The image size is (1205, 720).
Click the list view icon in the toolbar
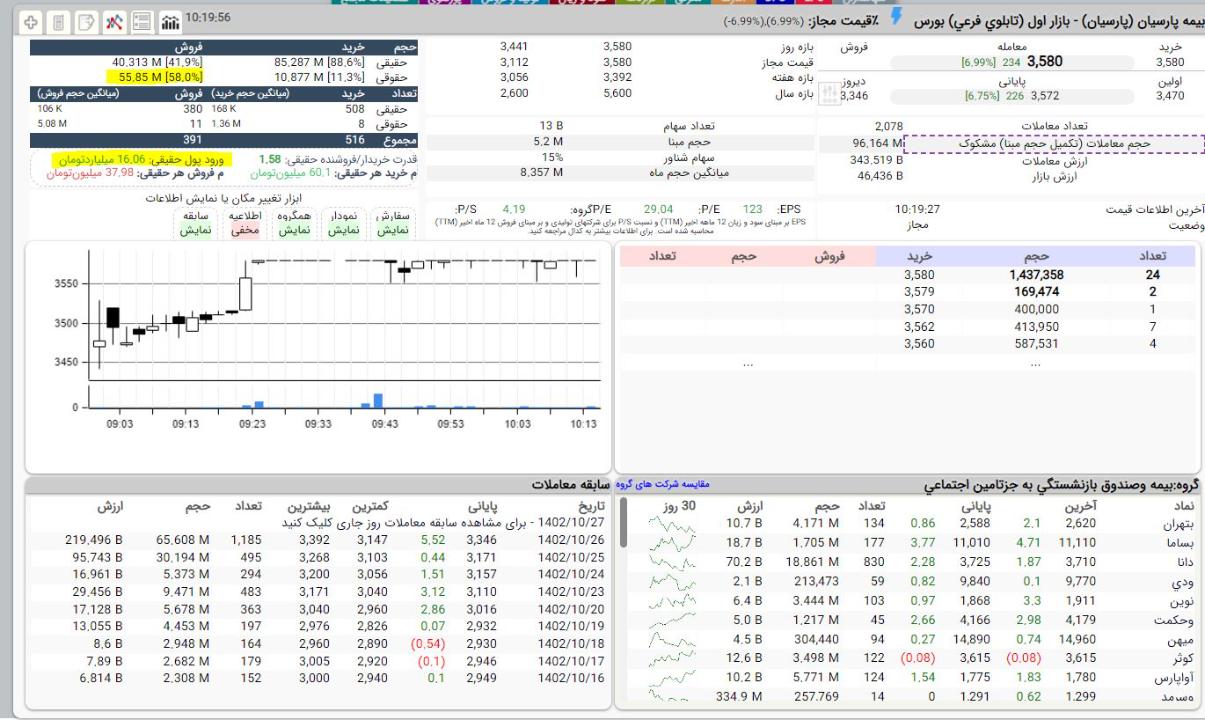click(142, 21)
